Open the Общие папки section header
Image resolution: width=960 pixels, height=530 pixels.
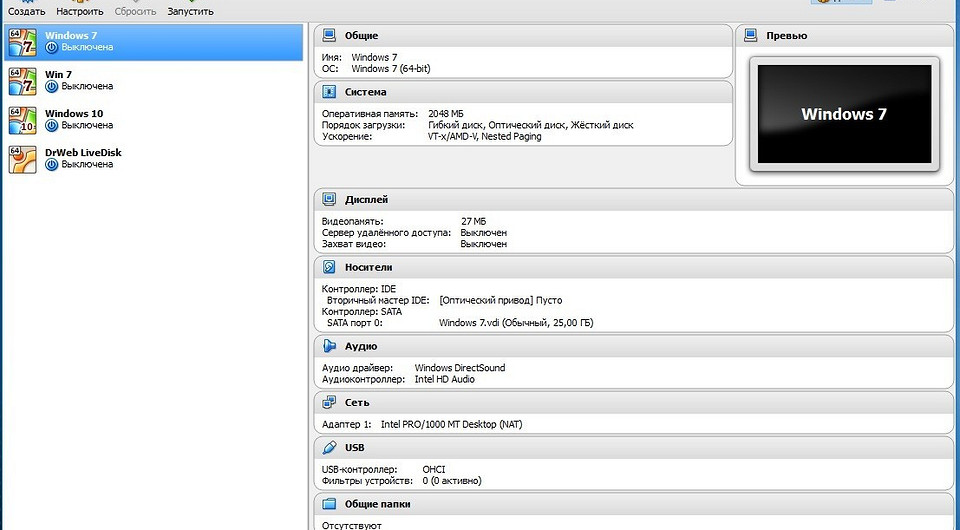[634, 504]
